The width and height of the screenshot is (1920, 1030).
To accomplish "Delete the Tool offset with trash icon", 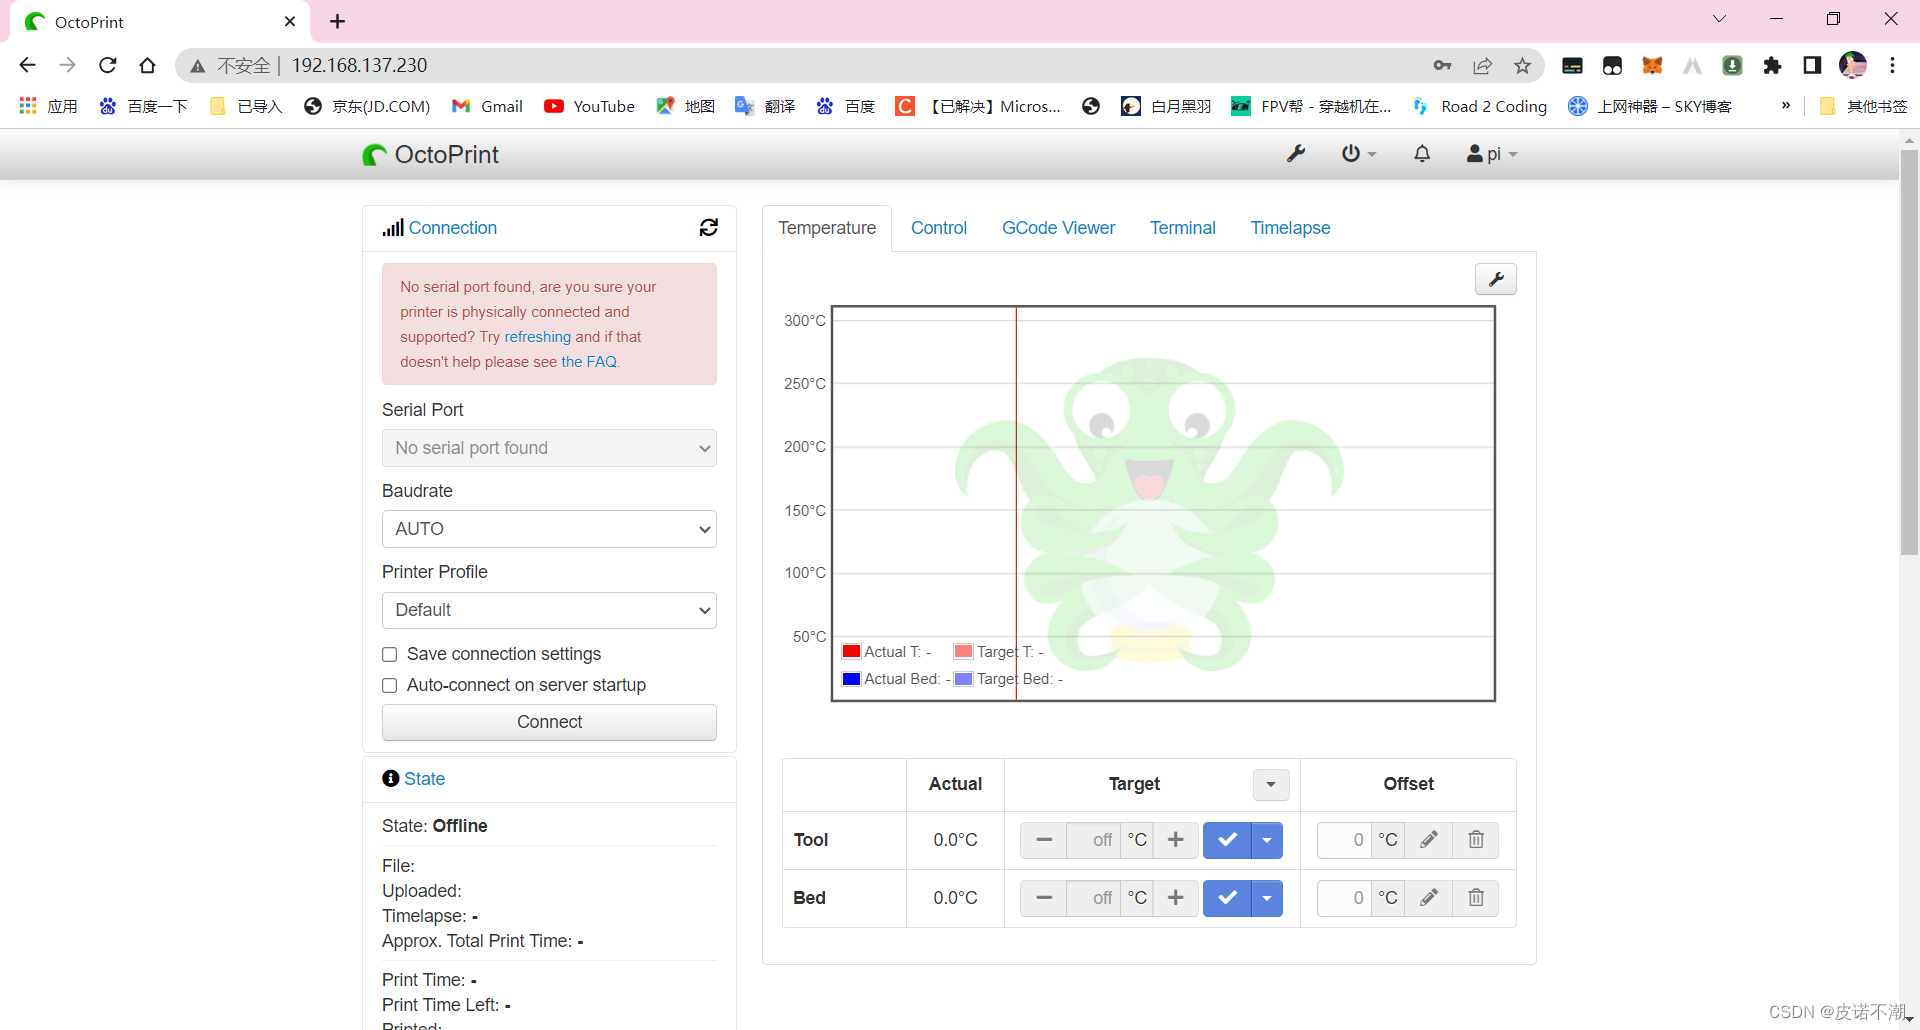I will [x=1476, y=840].
